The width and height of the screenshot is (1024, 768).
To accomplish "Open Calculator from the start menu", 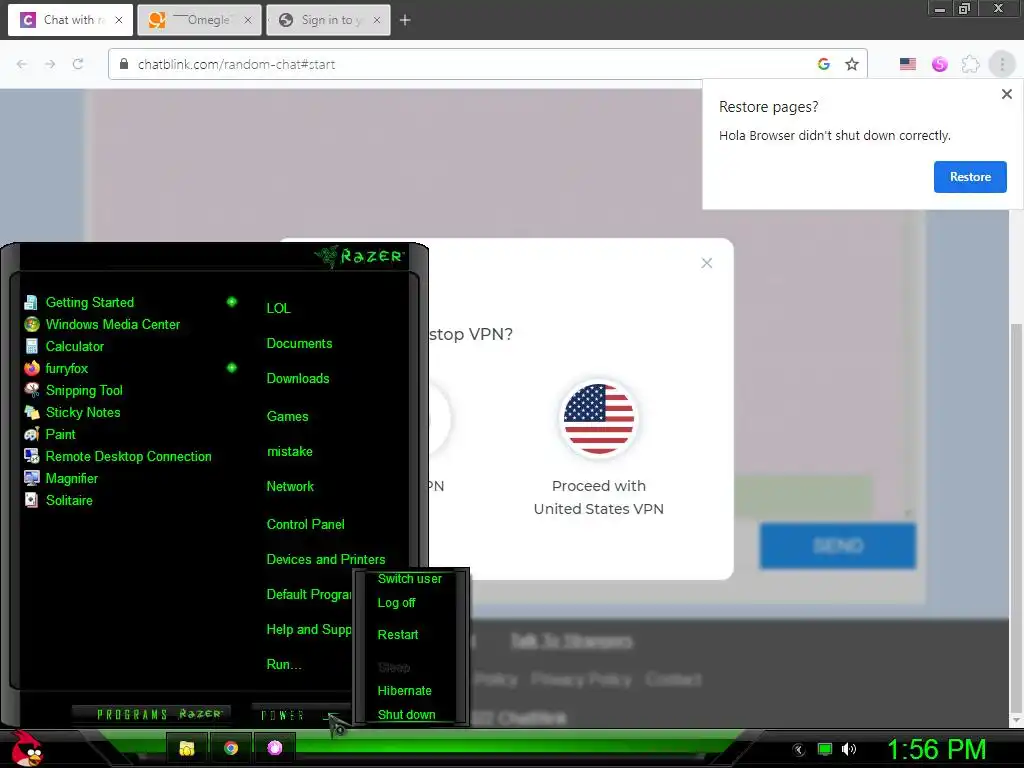I will (64, 346).
